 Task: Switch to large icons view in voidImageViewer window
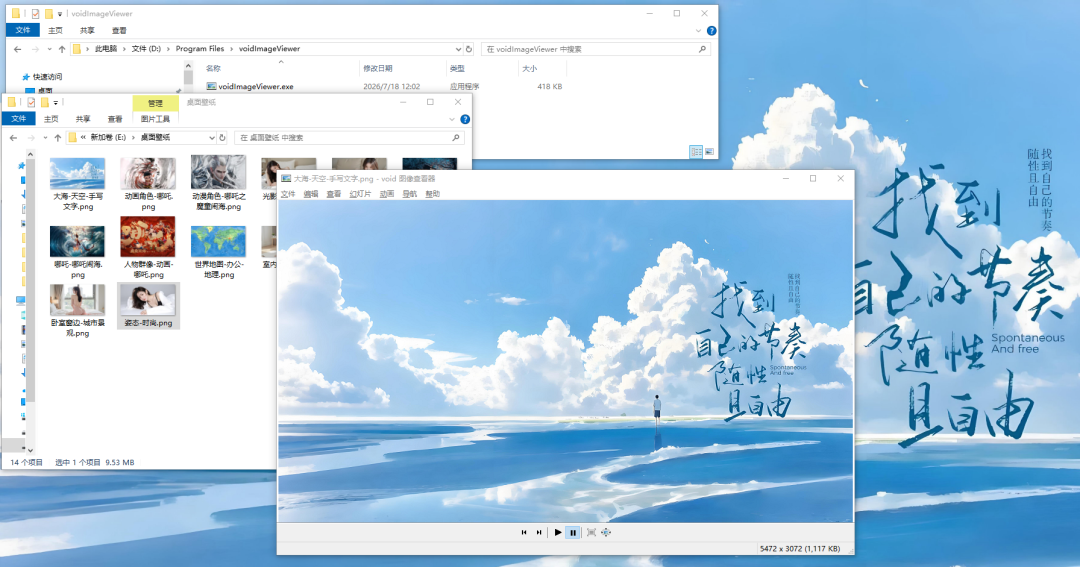pos(709,152)
